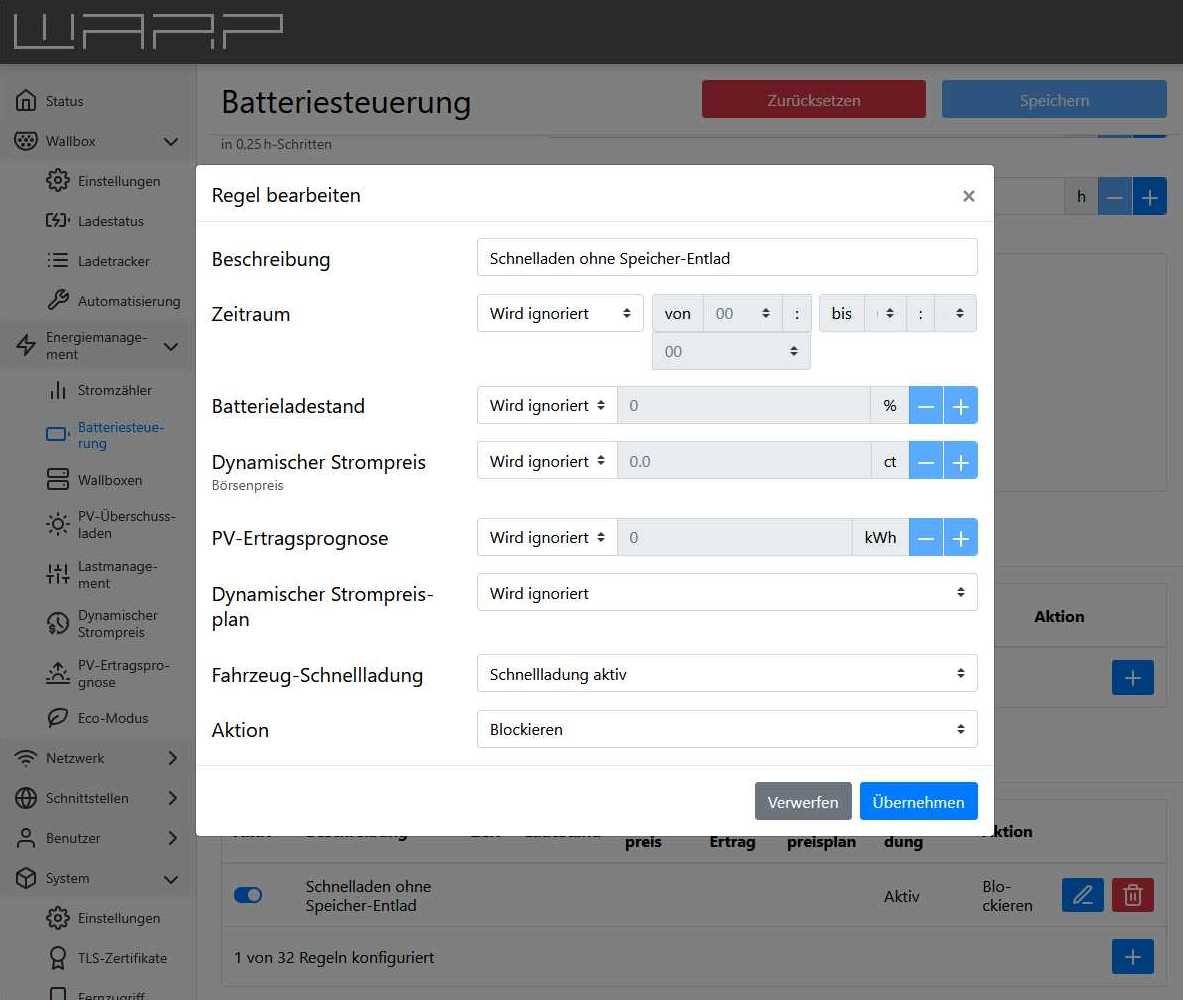Click the pencil edit icon for the rule
Screen dimensions: 1183x1000
point(1082,895)
